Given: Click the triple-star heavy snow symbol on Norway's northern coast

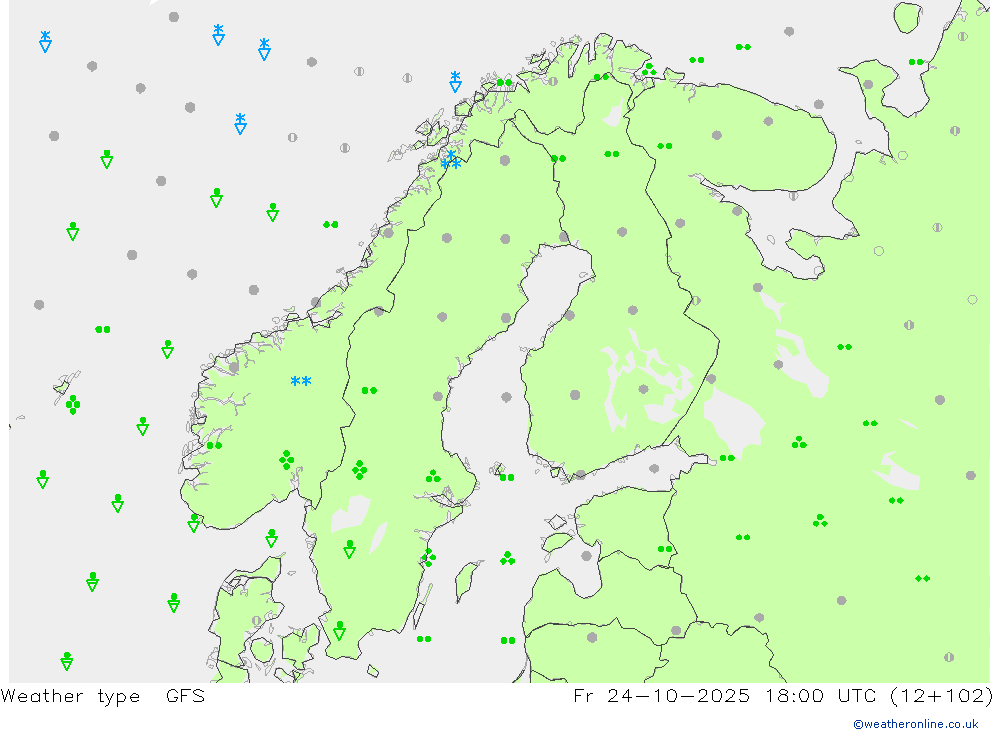Looking at the screenshot, I should click(451, 159).
